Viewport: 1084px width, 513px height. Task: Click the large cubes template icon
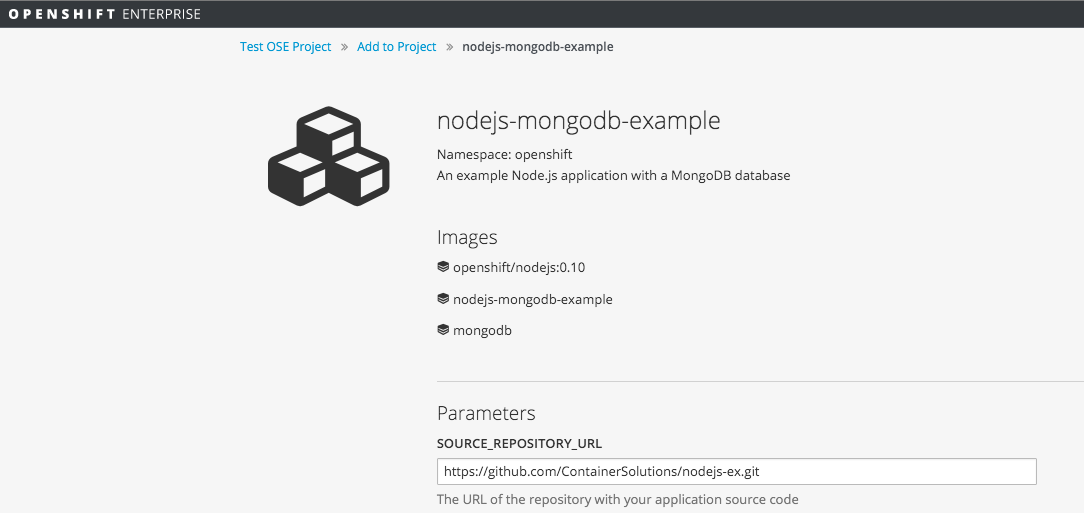pyautogui.click(x=327, y=157)
